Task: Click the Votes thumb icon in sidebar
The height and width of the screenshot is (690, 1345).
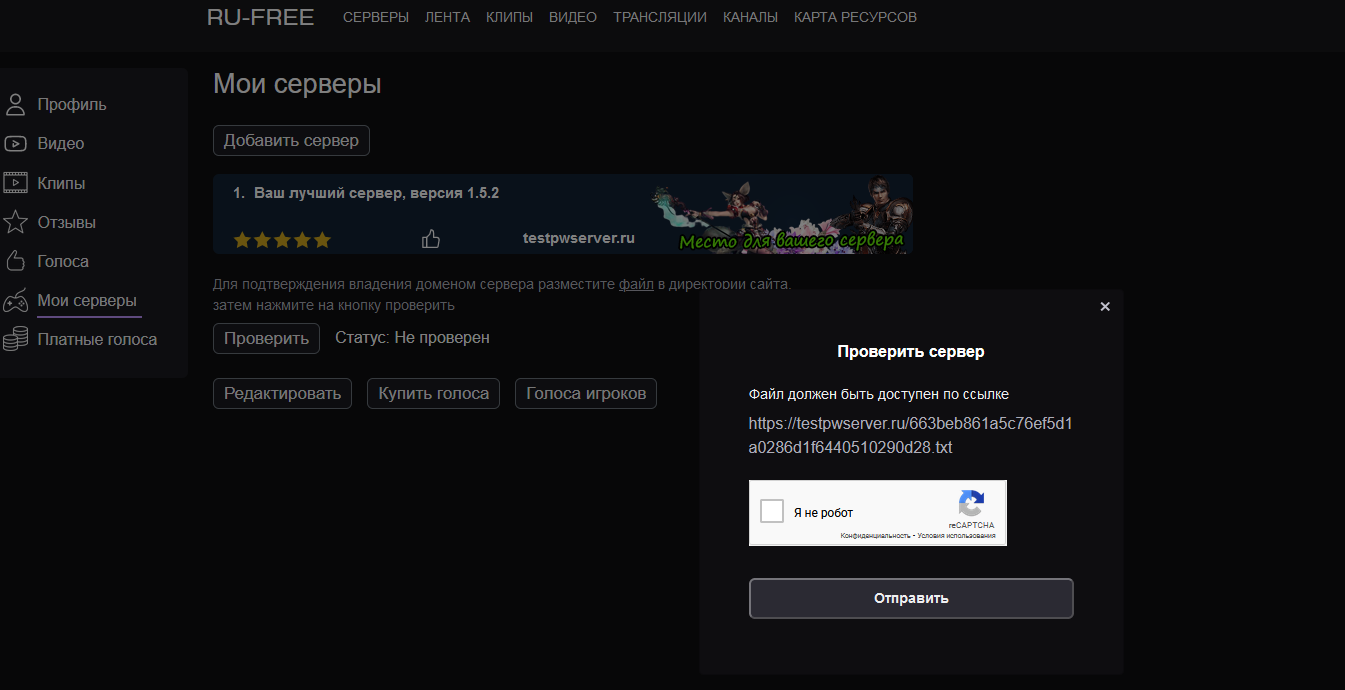Action: pyautogui.click(x=15, y=262)
